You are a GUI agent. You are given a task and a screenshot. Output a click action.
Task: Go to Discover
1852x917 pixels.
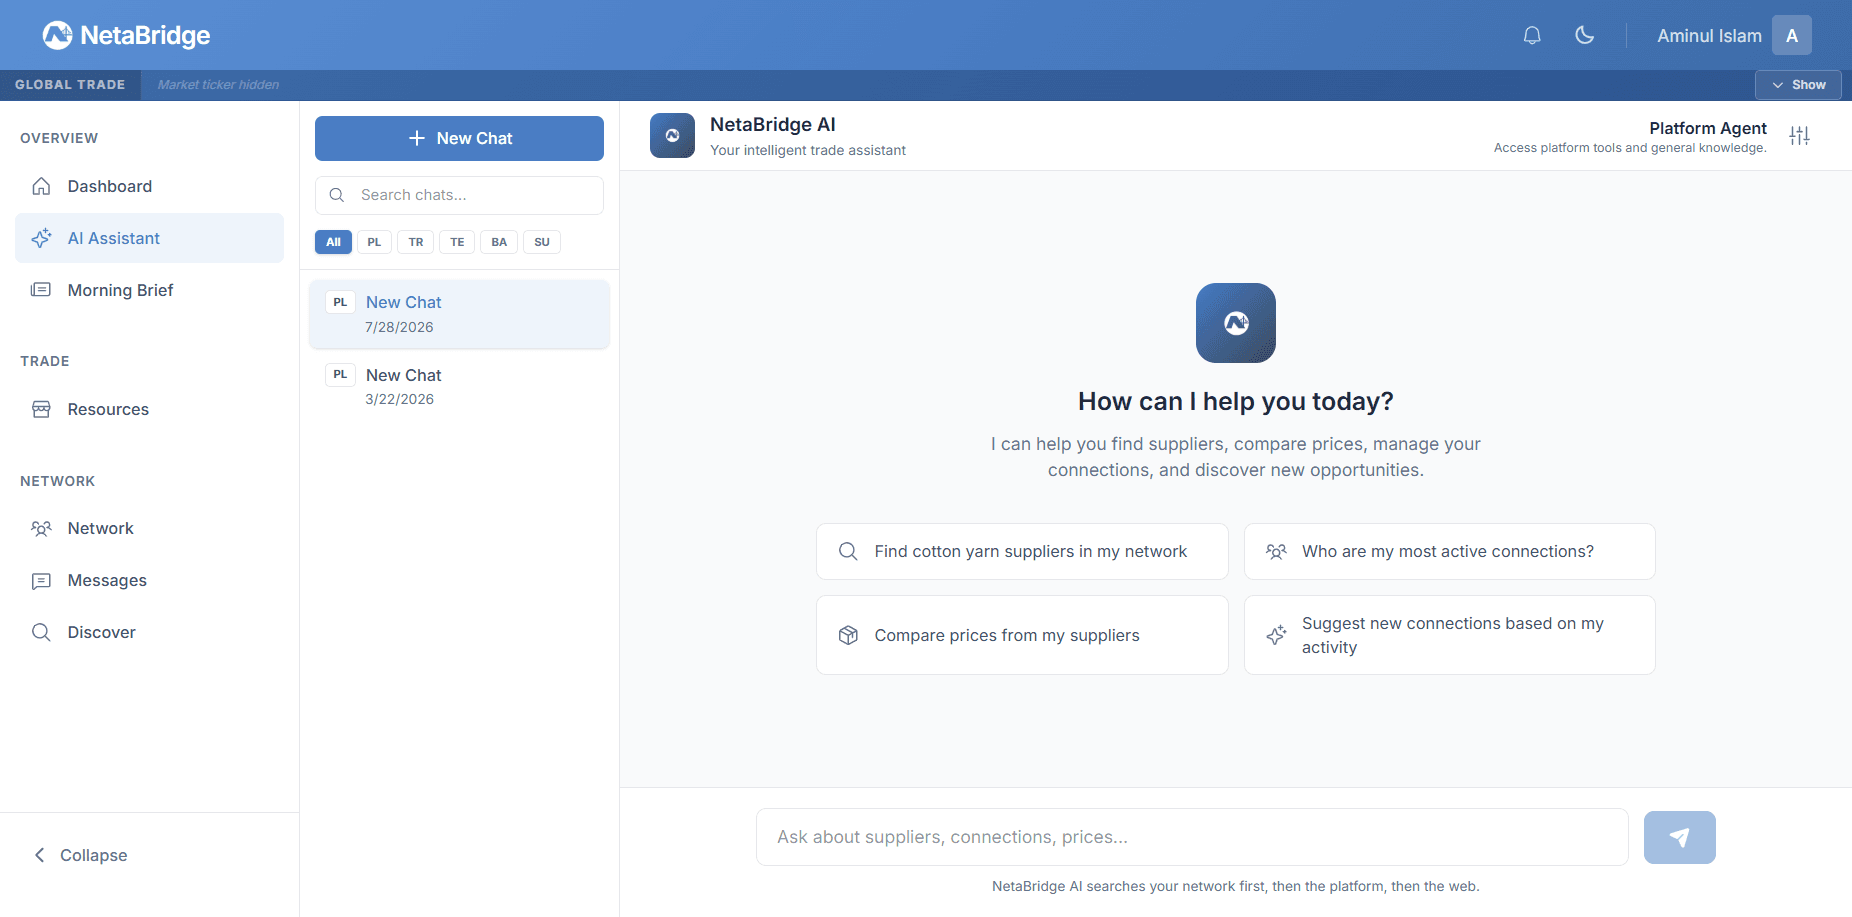(x=150, y=632)
